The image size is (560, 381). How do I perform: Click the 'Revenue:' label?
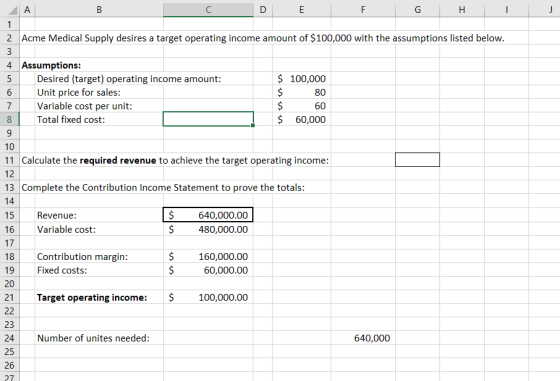point(57,215)
